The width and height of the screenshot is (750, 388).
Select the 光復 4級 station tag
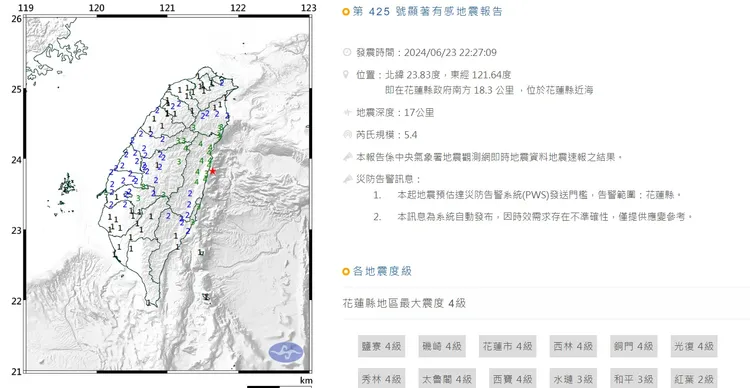point(694,346)
